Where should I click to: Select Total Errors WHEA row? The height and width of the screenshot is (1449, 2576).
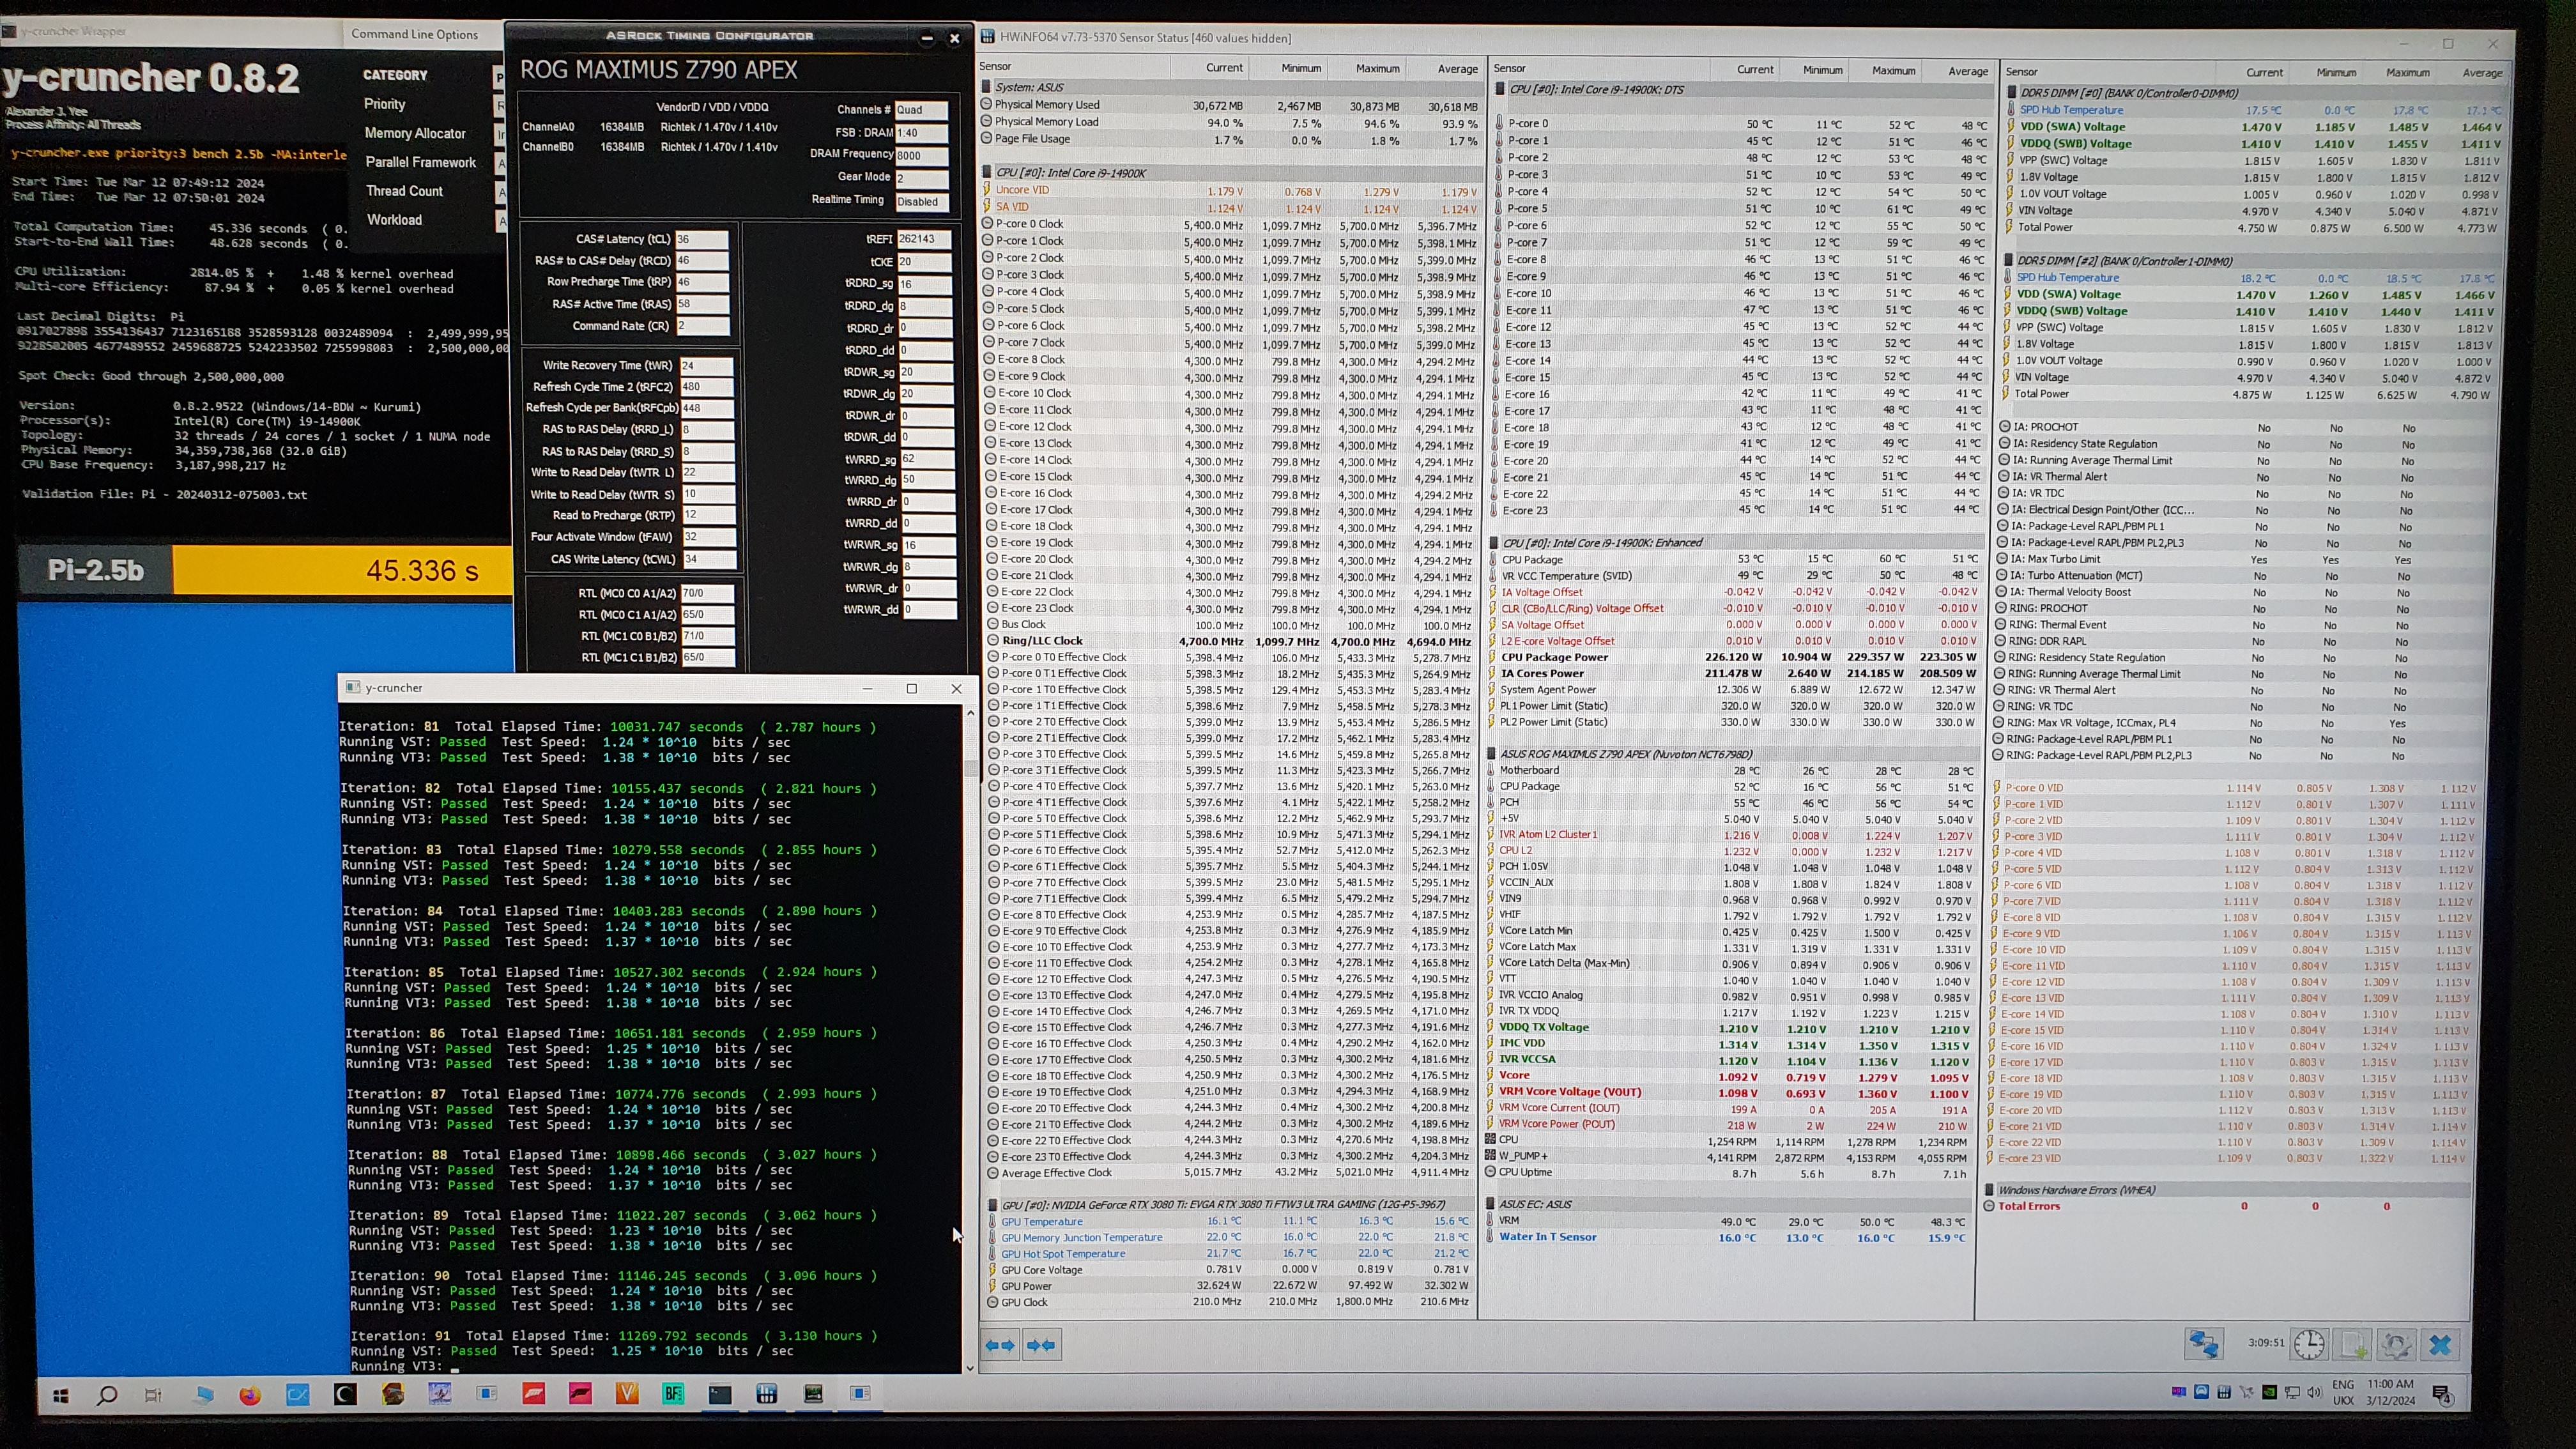pyautogui.click(x=2227, y=1206)
